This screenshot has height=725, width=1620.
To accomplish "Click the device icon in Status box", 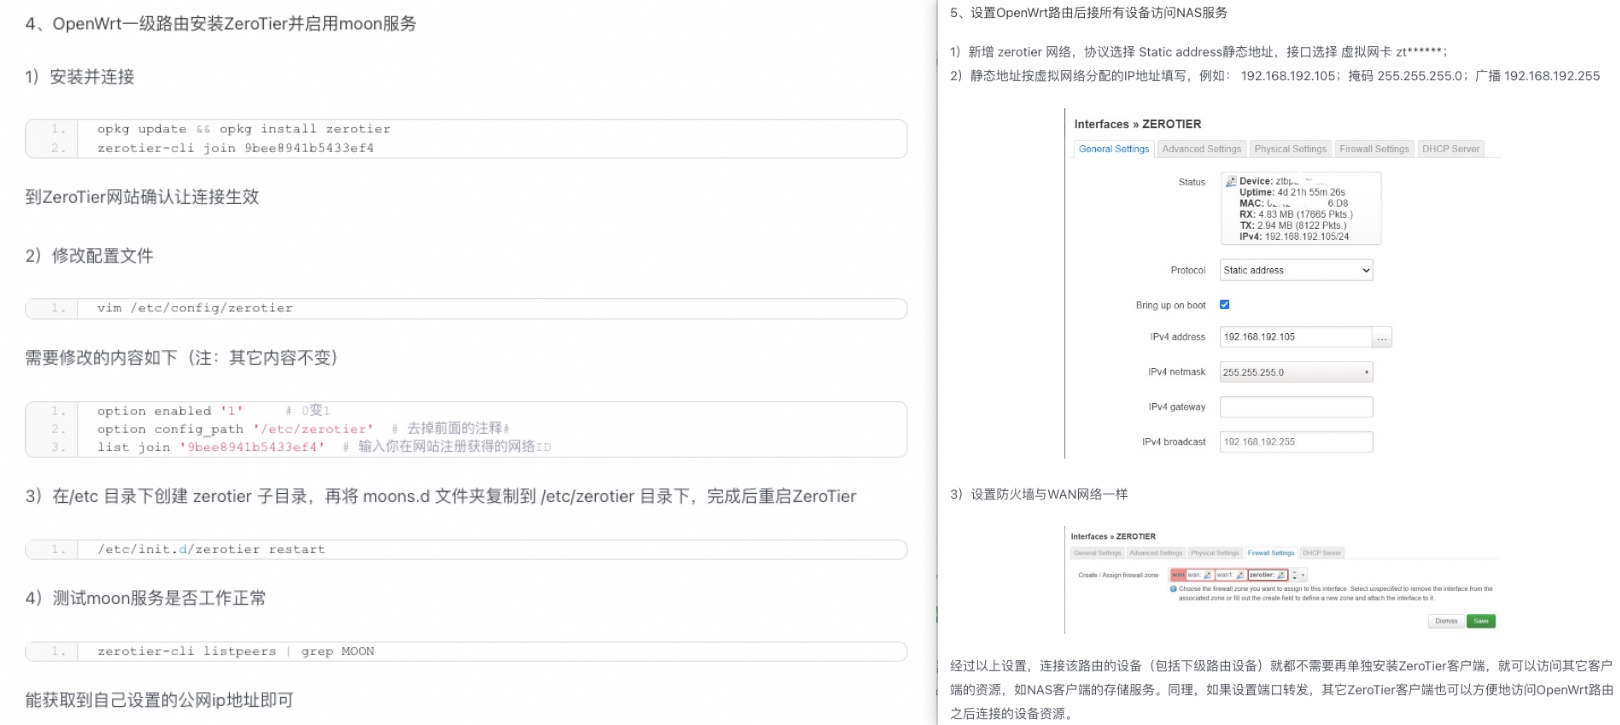I will (x=1231, y=182).
